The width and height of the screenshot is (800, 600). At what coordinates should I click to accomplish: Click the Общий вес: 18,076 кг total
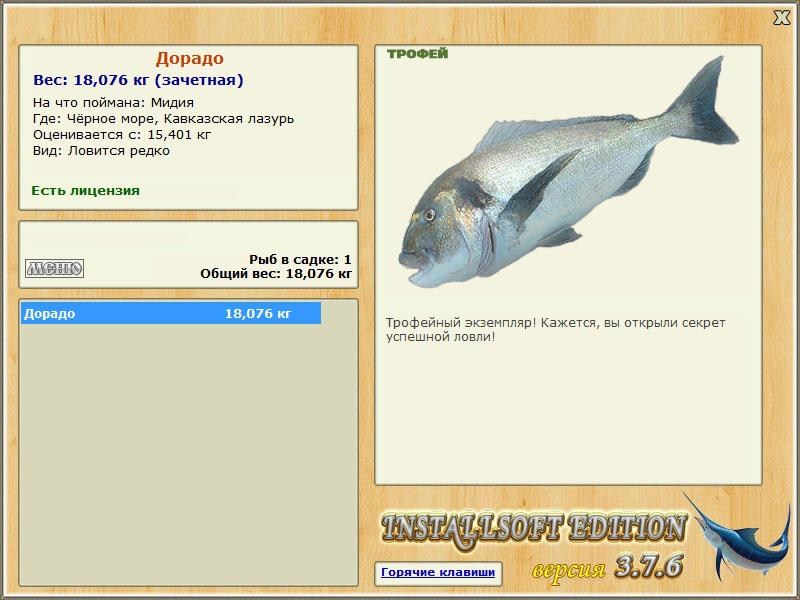pos(276,273)
